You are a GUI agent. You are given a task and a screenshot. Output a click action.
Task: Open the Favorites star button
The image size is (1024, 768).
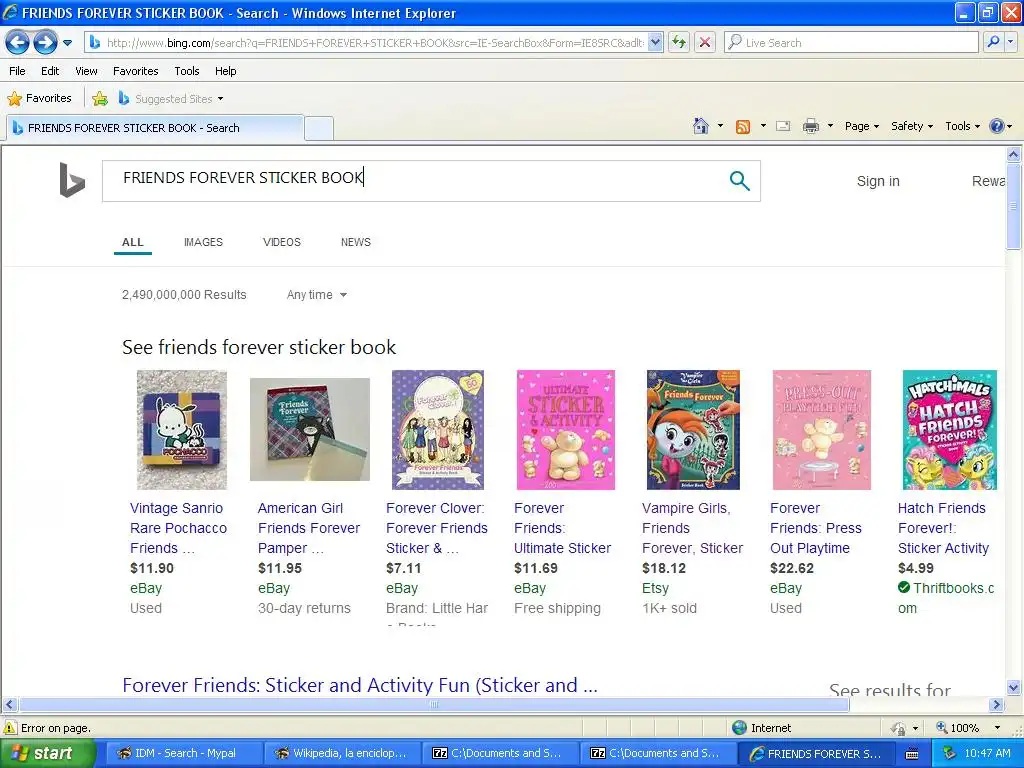(x=39, y=99)
